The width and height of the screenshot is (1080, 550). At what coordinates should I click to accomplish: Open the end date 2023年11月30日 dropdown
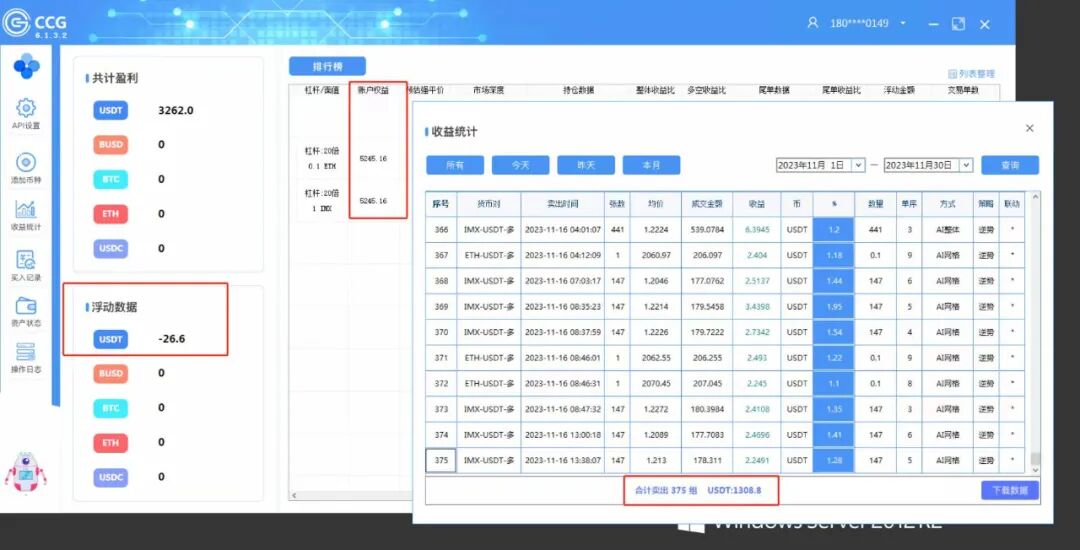pyautogui.click(x=966, y=165)
